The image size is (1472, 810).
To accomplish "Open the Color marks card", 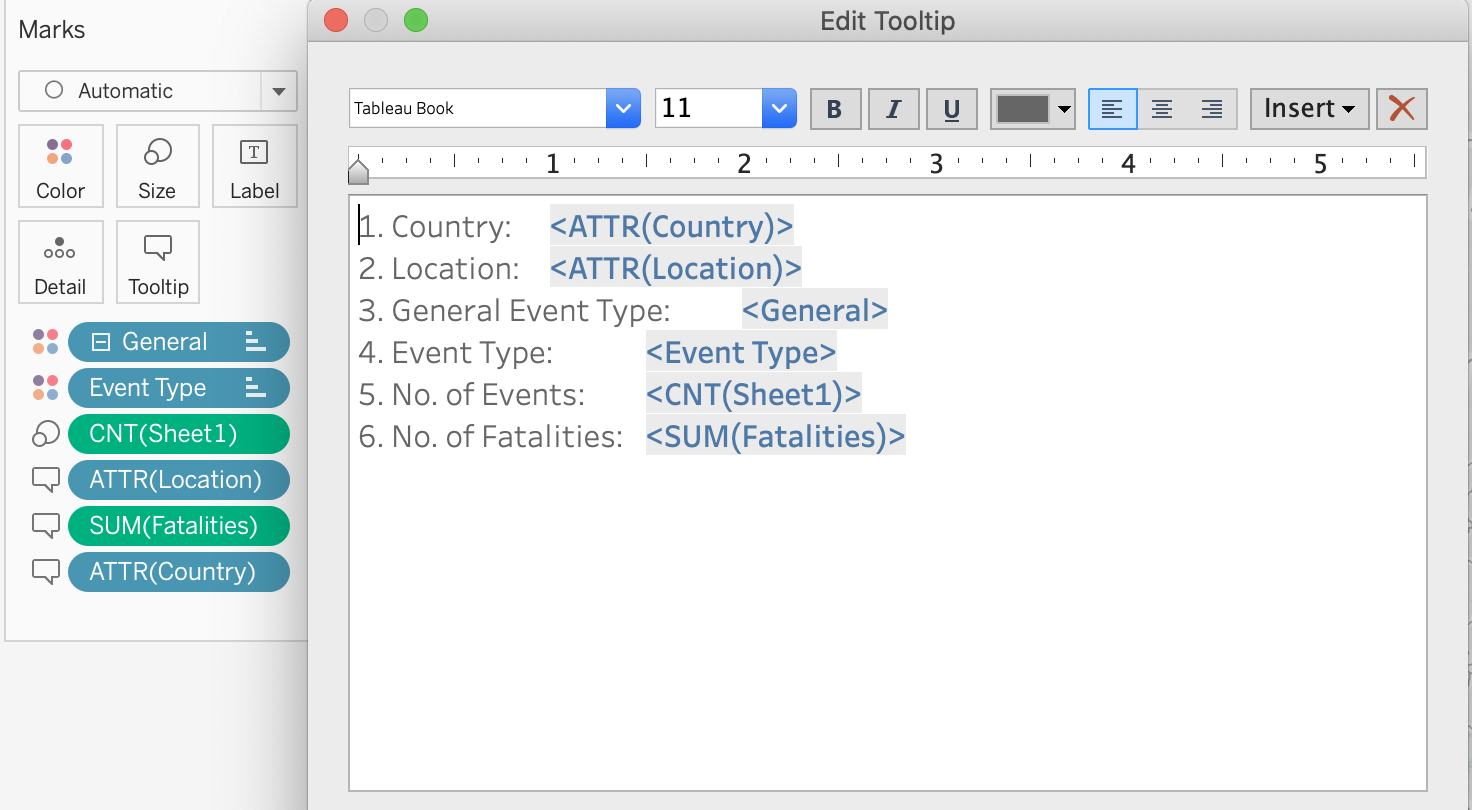I will pyautogui.click(x=60, y=166).
